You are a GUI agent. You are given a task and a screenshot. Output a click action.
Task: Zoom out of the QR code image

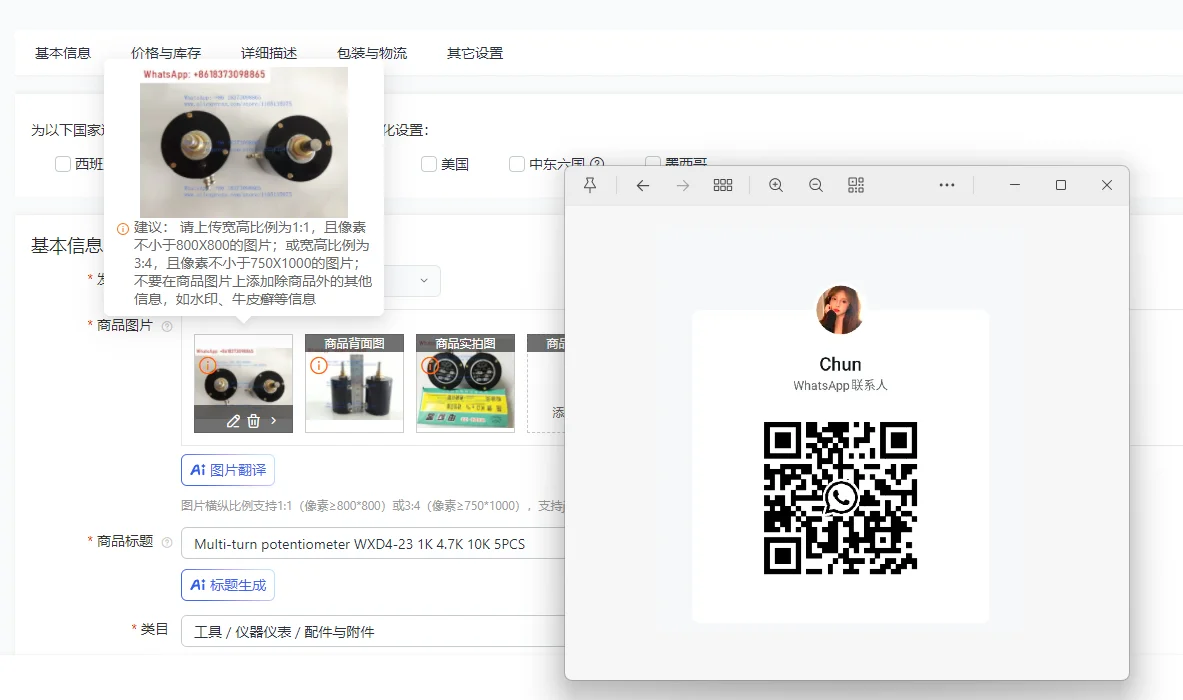coord(816,185)
